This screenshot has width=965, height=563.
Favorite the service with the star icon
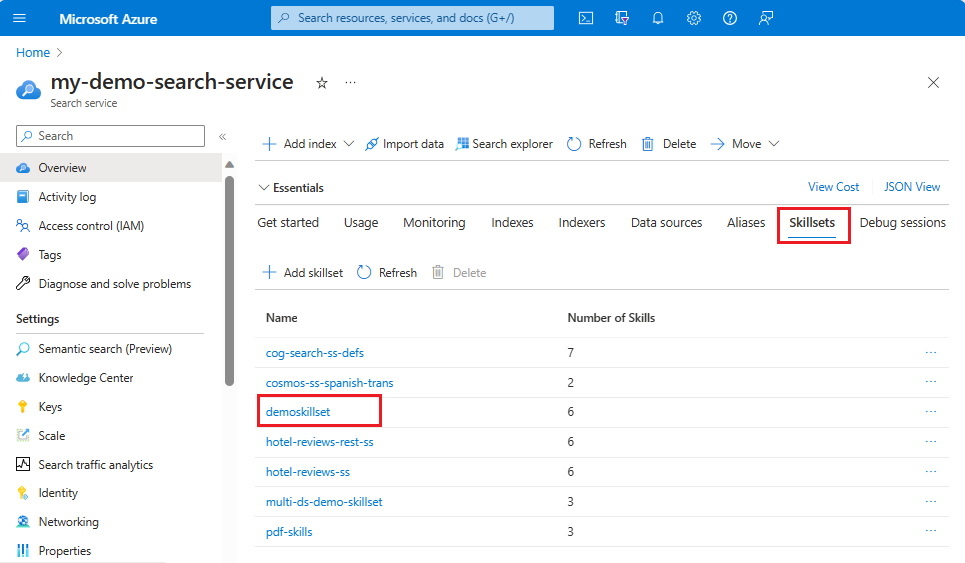(x=322, y=83)
